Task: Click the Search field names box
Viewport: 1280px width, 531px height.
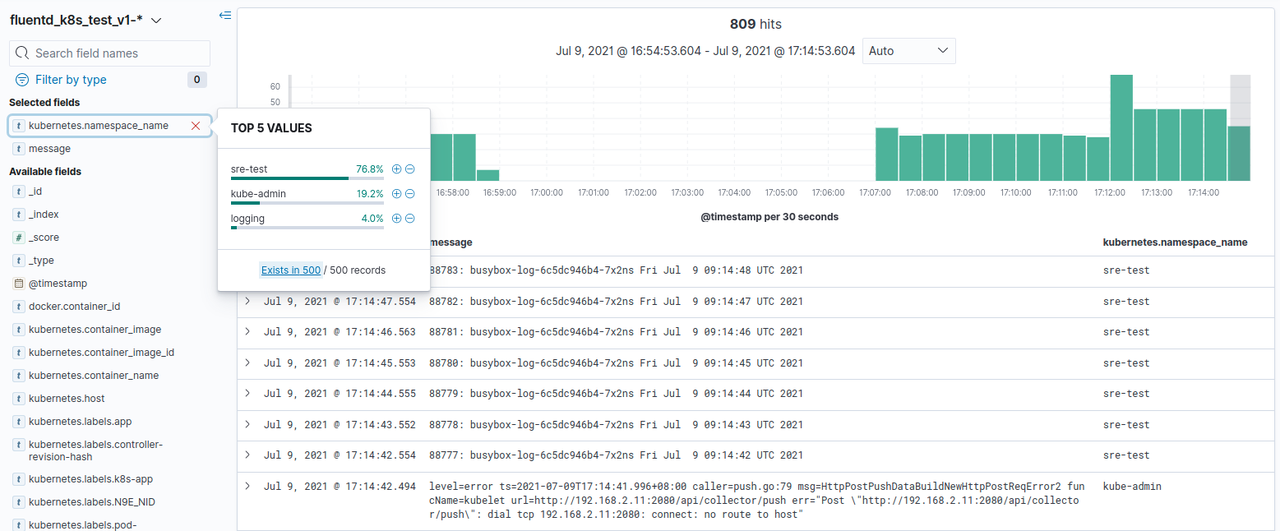Action: 110,53
